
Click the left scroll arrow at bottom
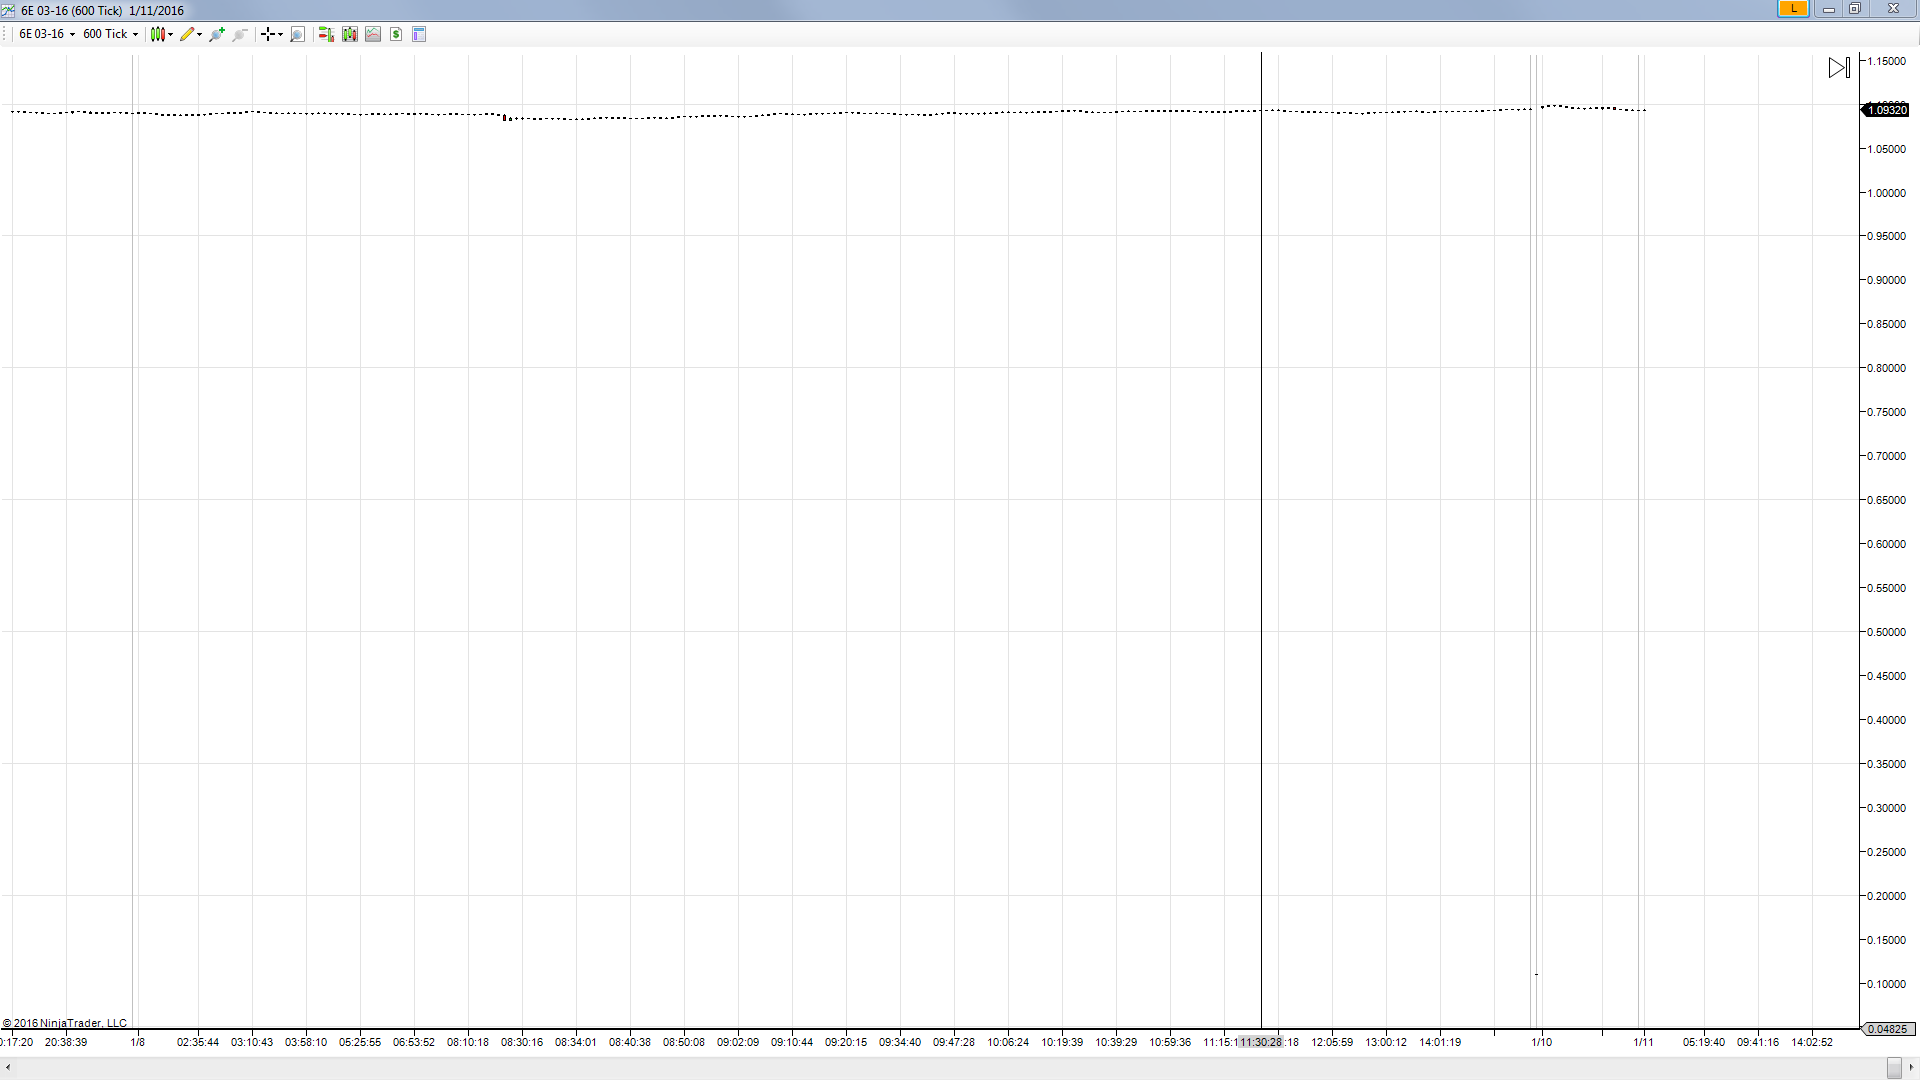coord(8,1068)
